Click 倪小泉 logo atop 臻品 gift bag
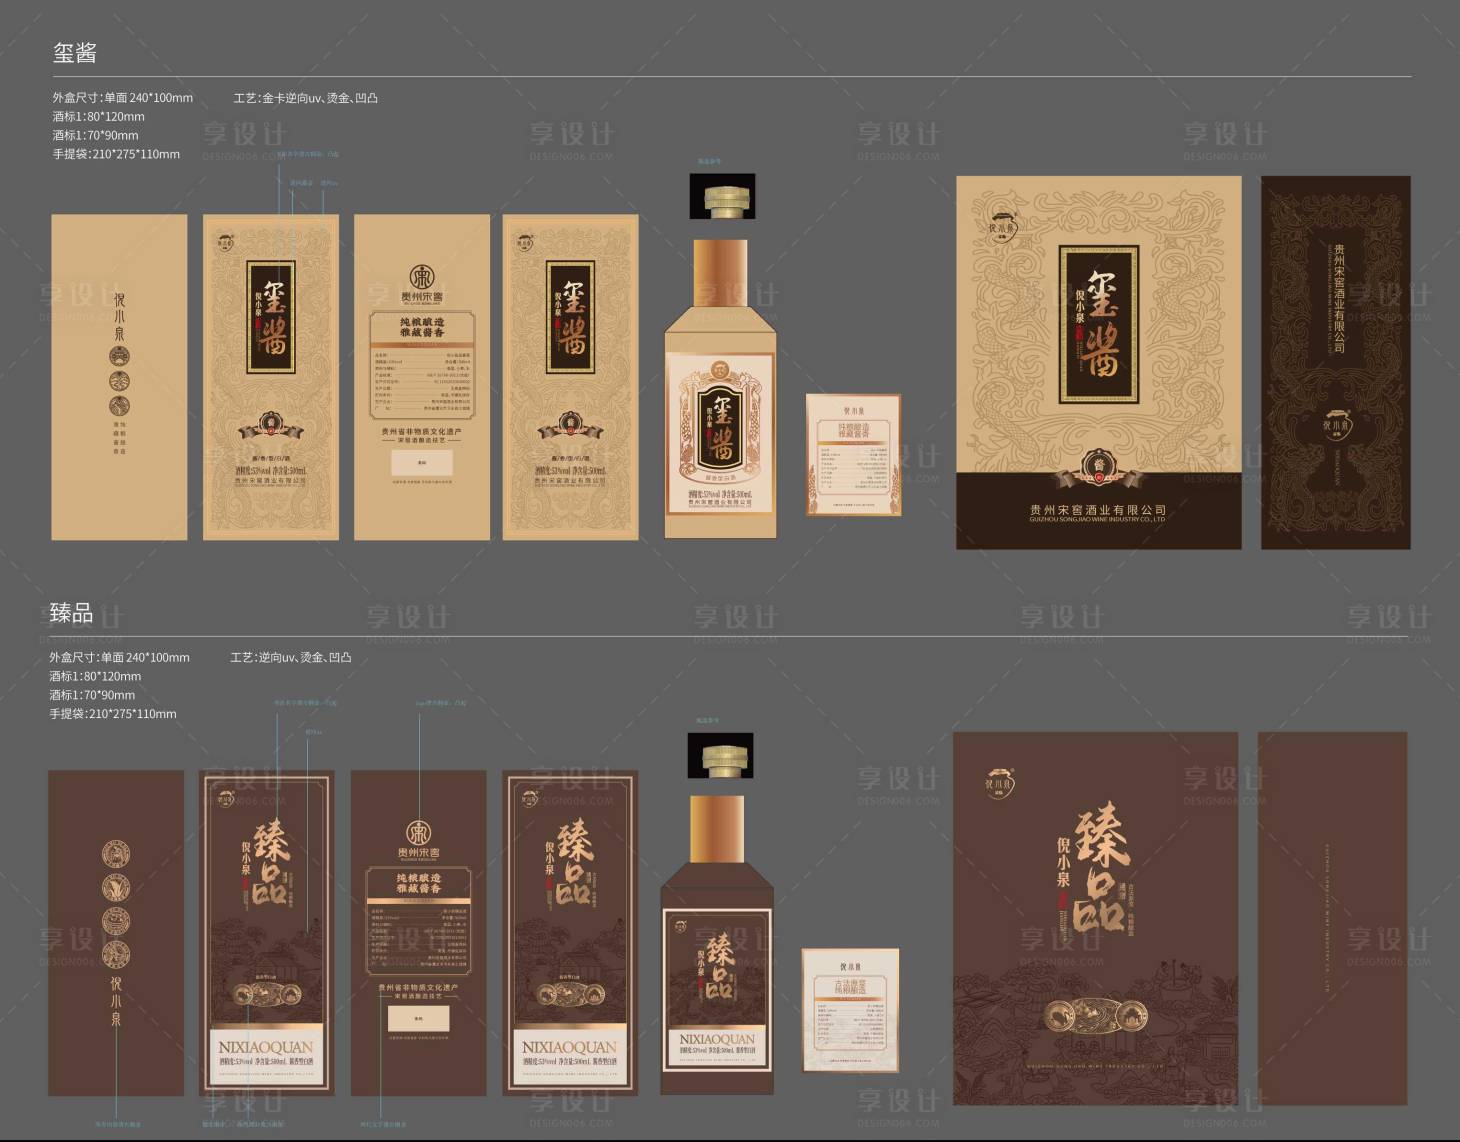Screen dimensions: 1460x1142 point(998,783)
